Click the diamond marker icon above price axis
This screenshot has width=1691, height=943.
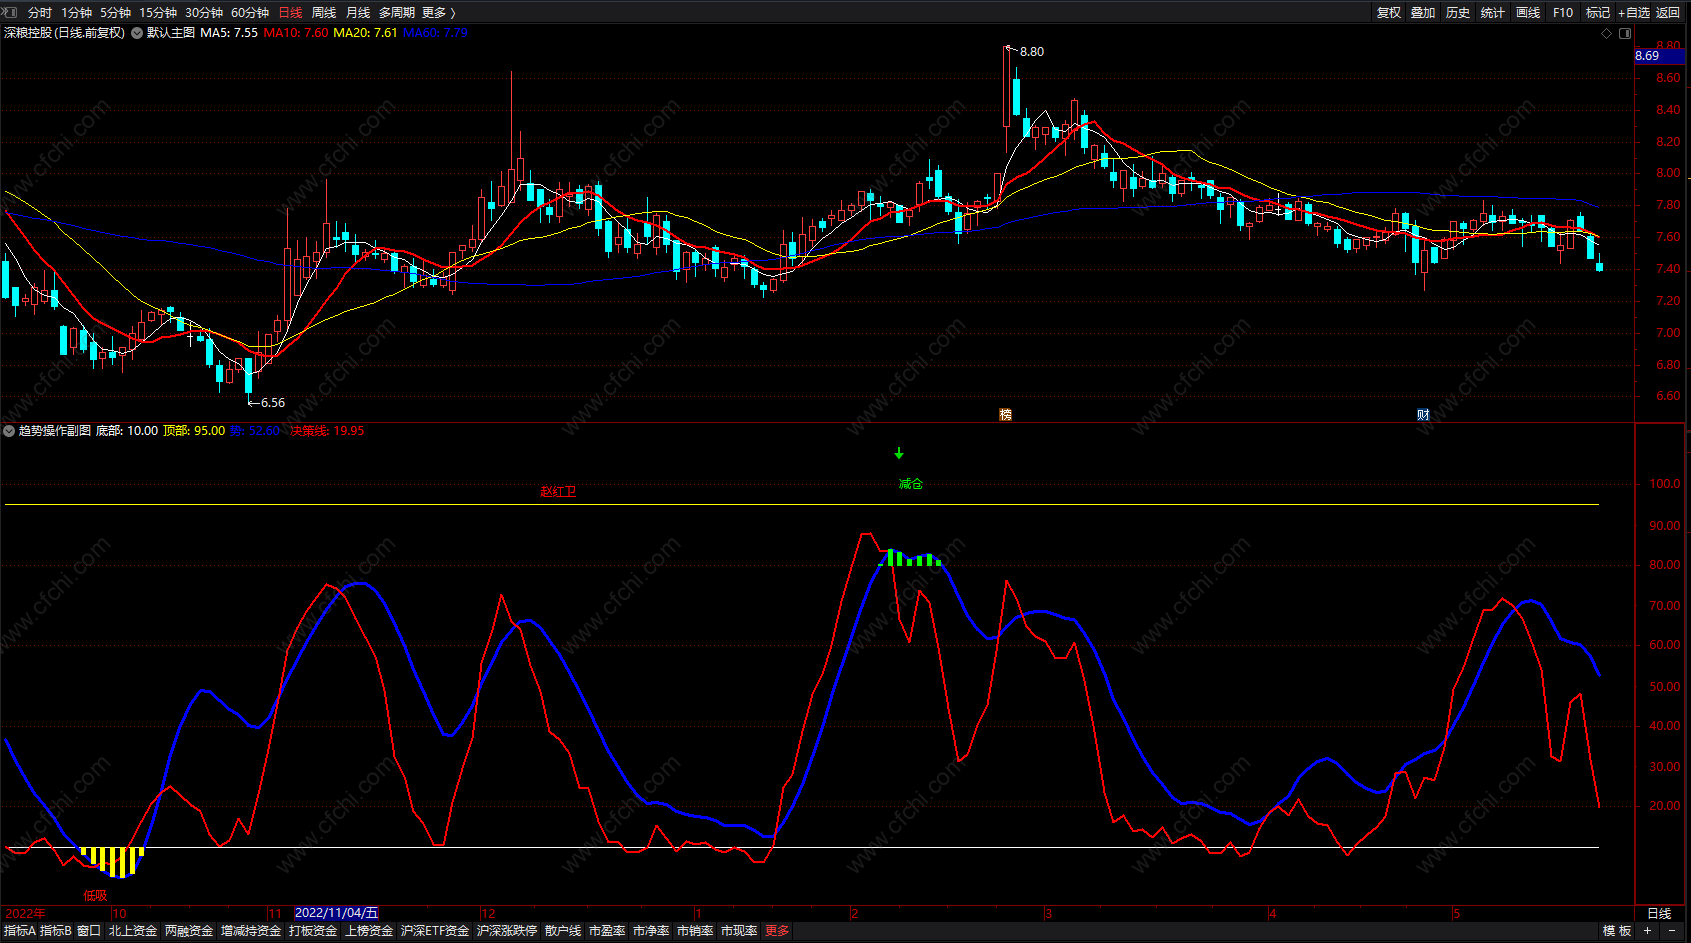coord(1607,33)
